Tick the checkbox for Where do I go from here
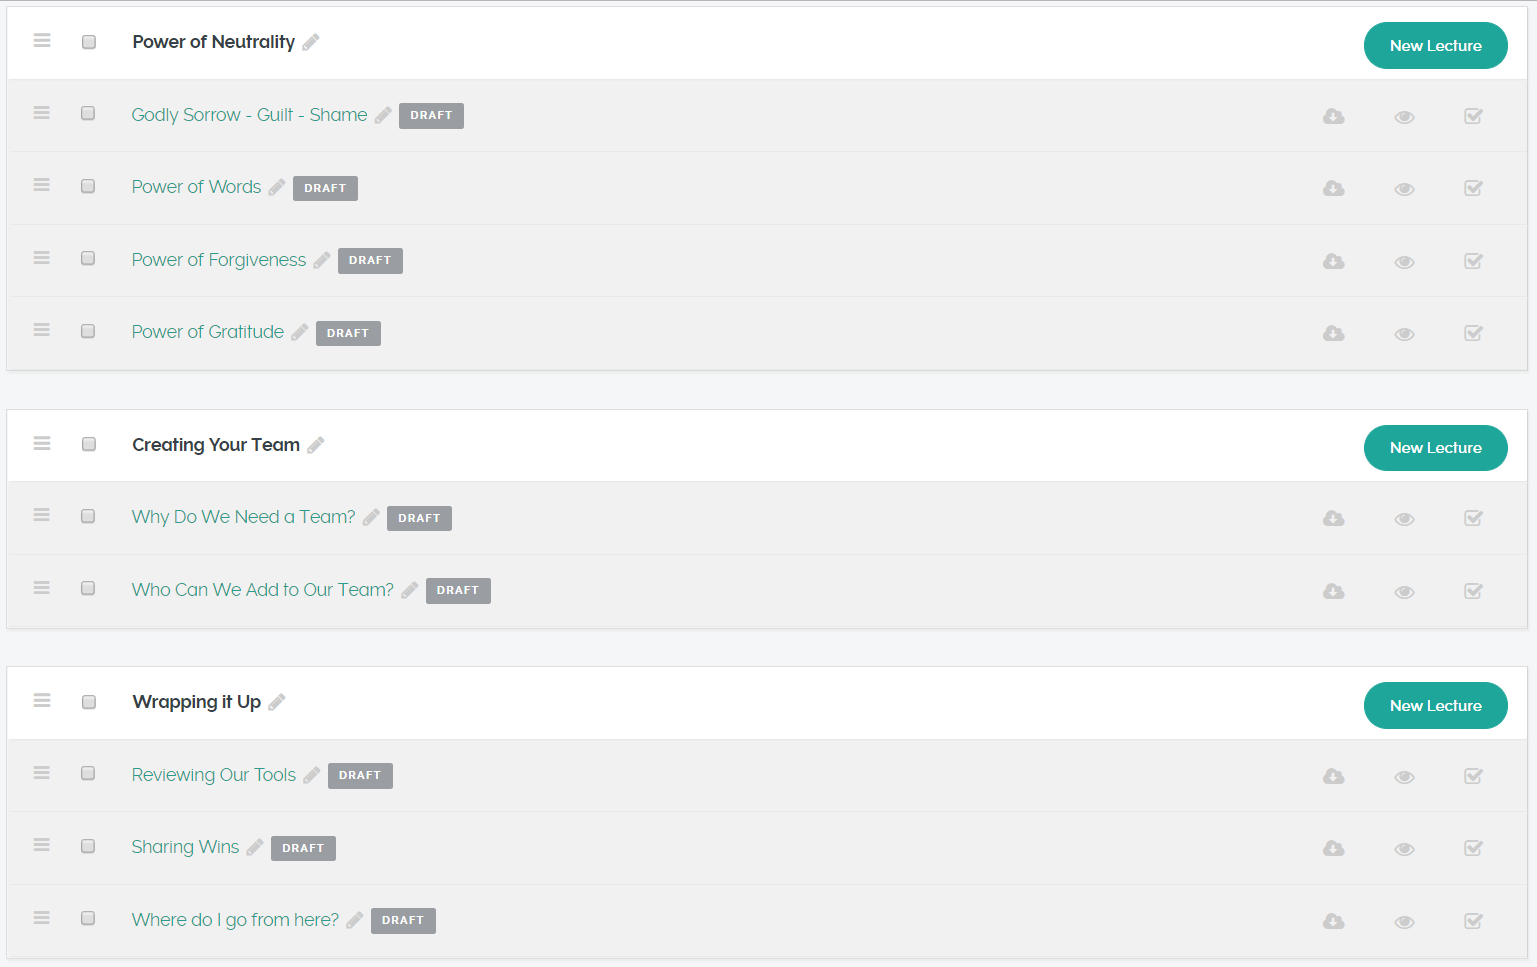This screenshot has height=967, width=1537. [x=88, y=918]
